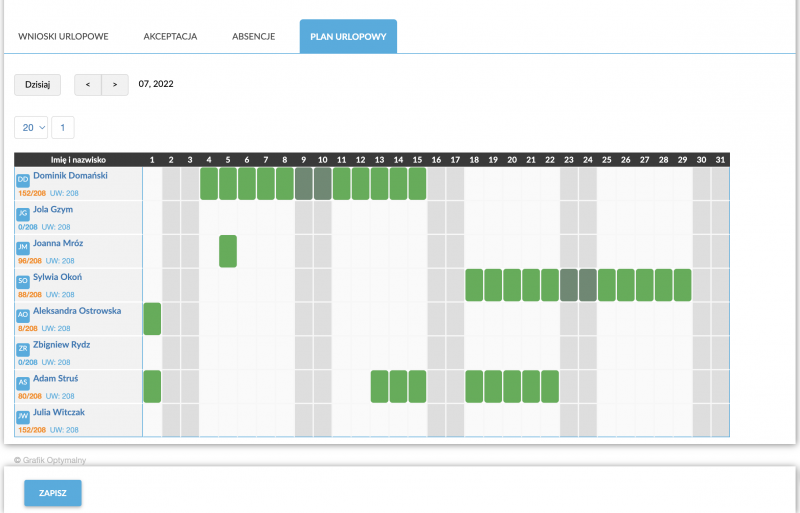Click Joanna Mróz's JM avatar badge
This screenshot has width=800, height=513.
coord(22,247)
